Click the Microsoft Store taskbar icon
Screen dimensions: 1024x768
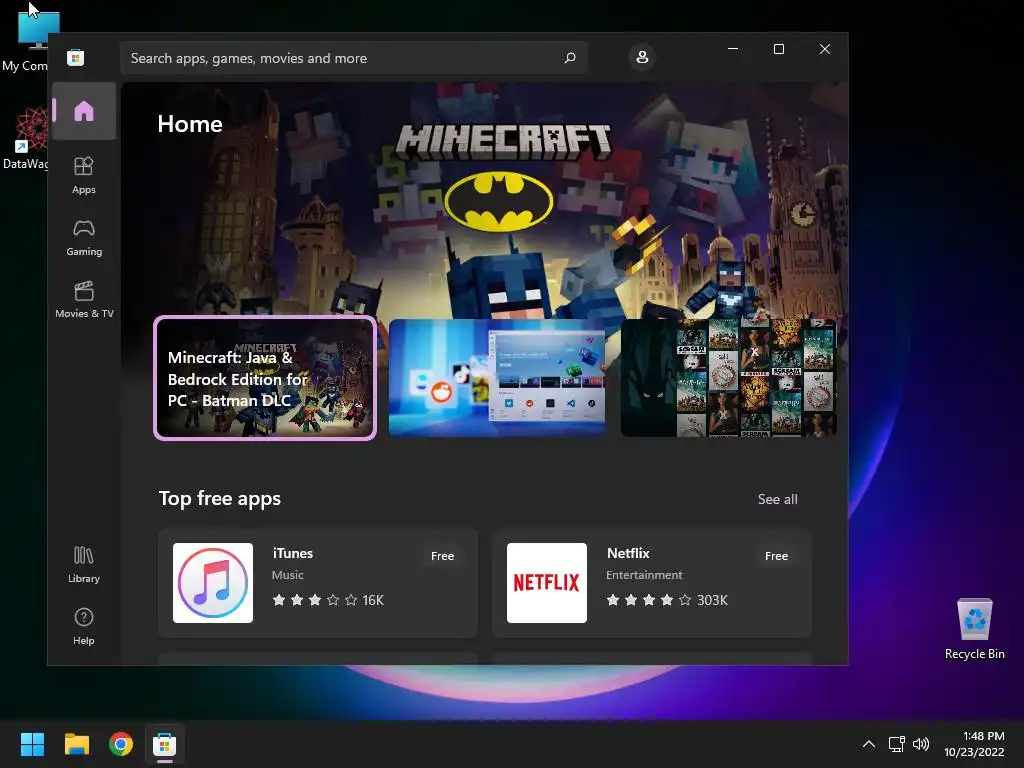click(165, 744)
